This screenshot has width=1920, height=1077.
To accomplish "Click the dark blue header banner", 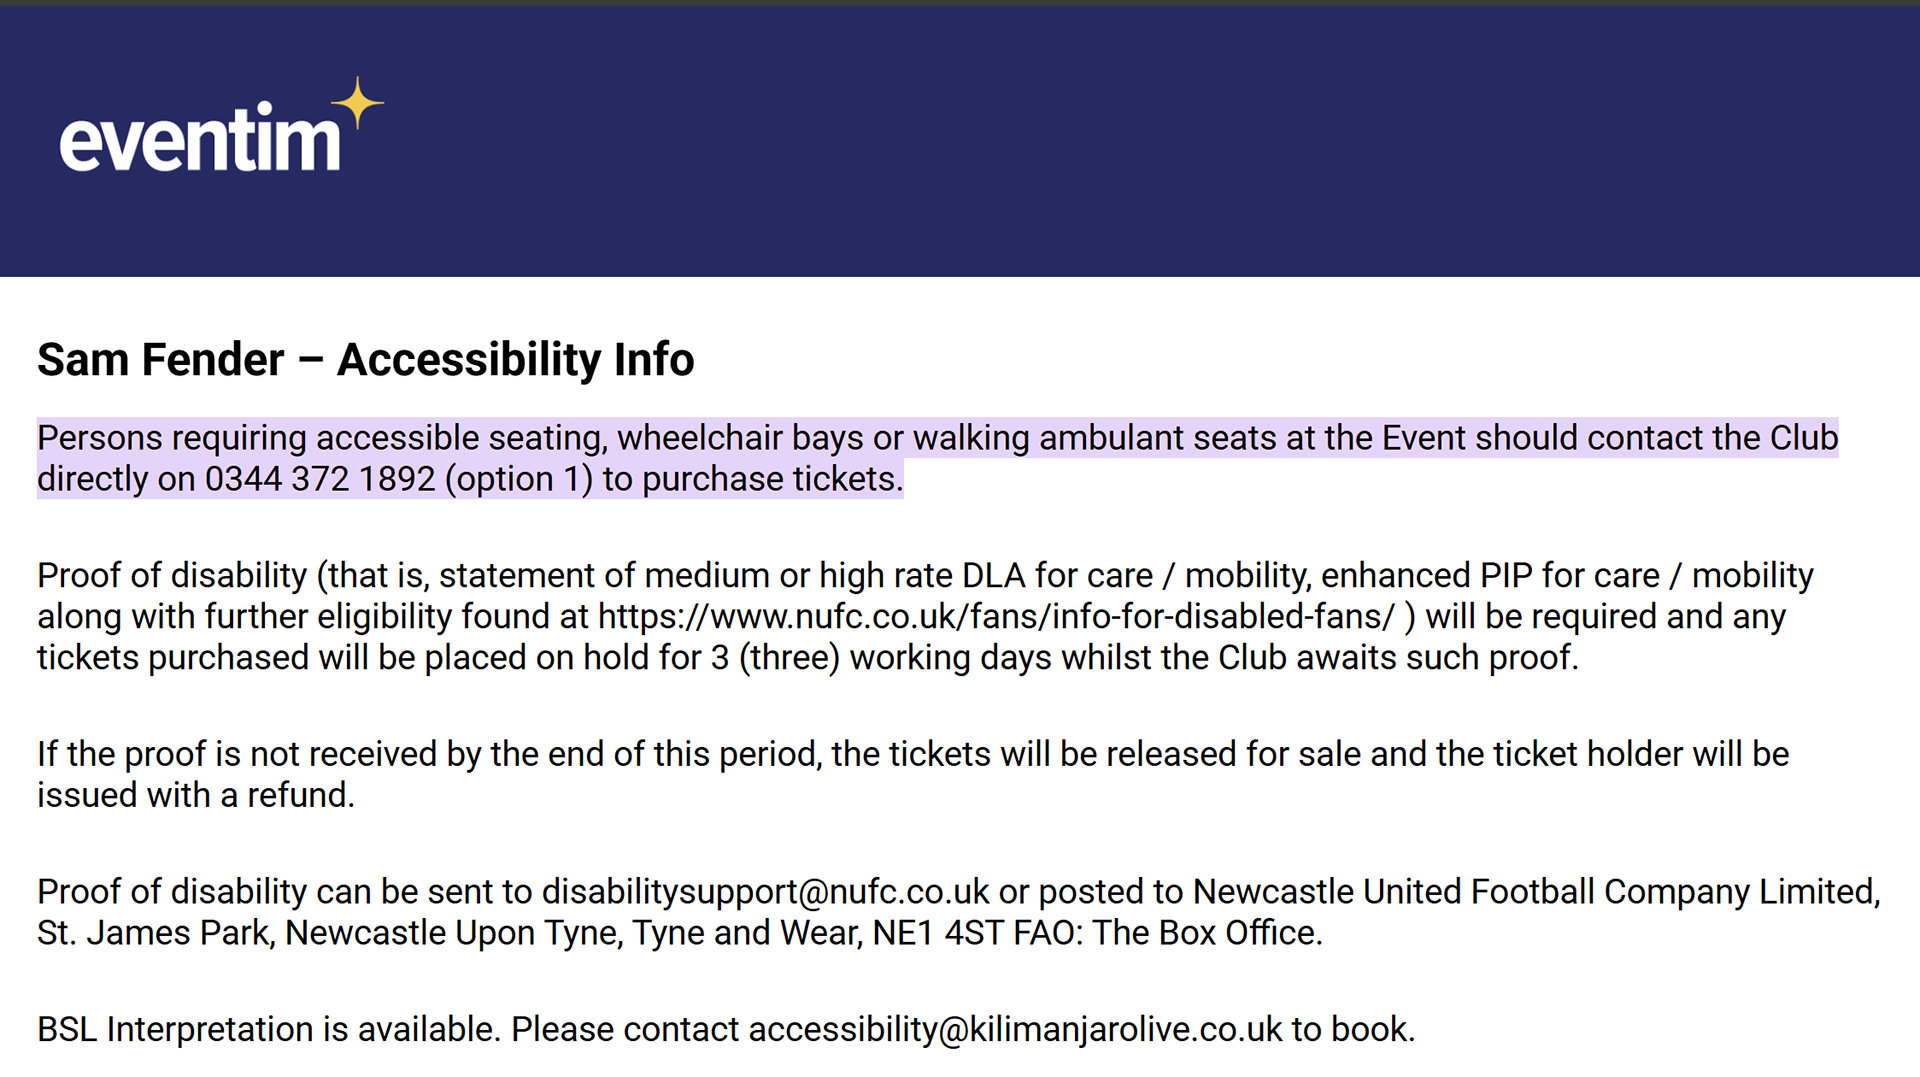I will pos(960,141).
